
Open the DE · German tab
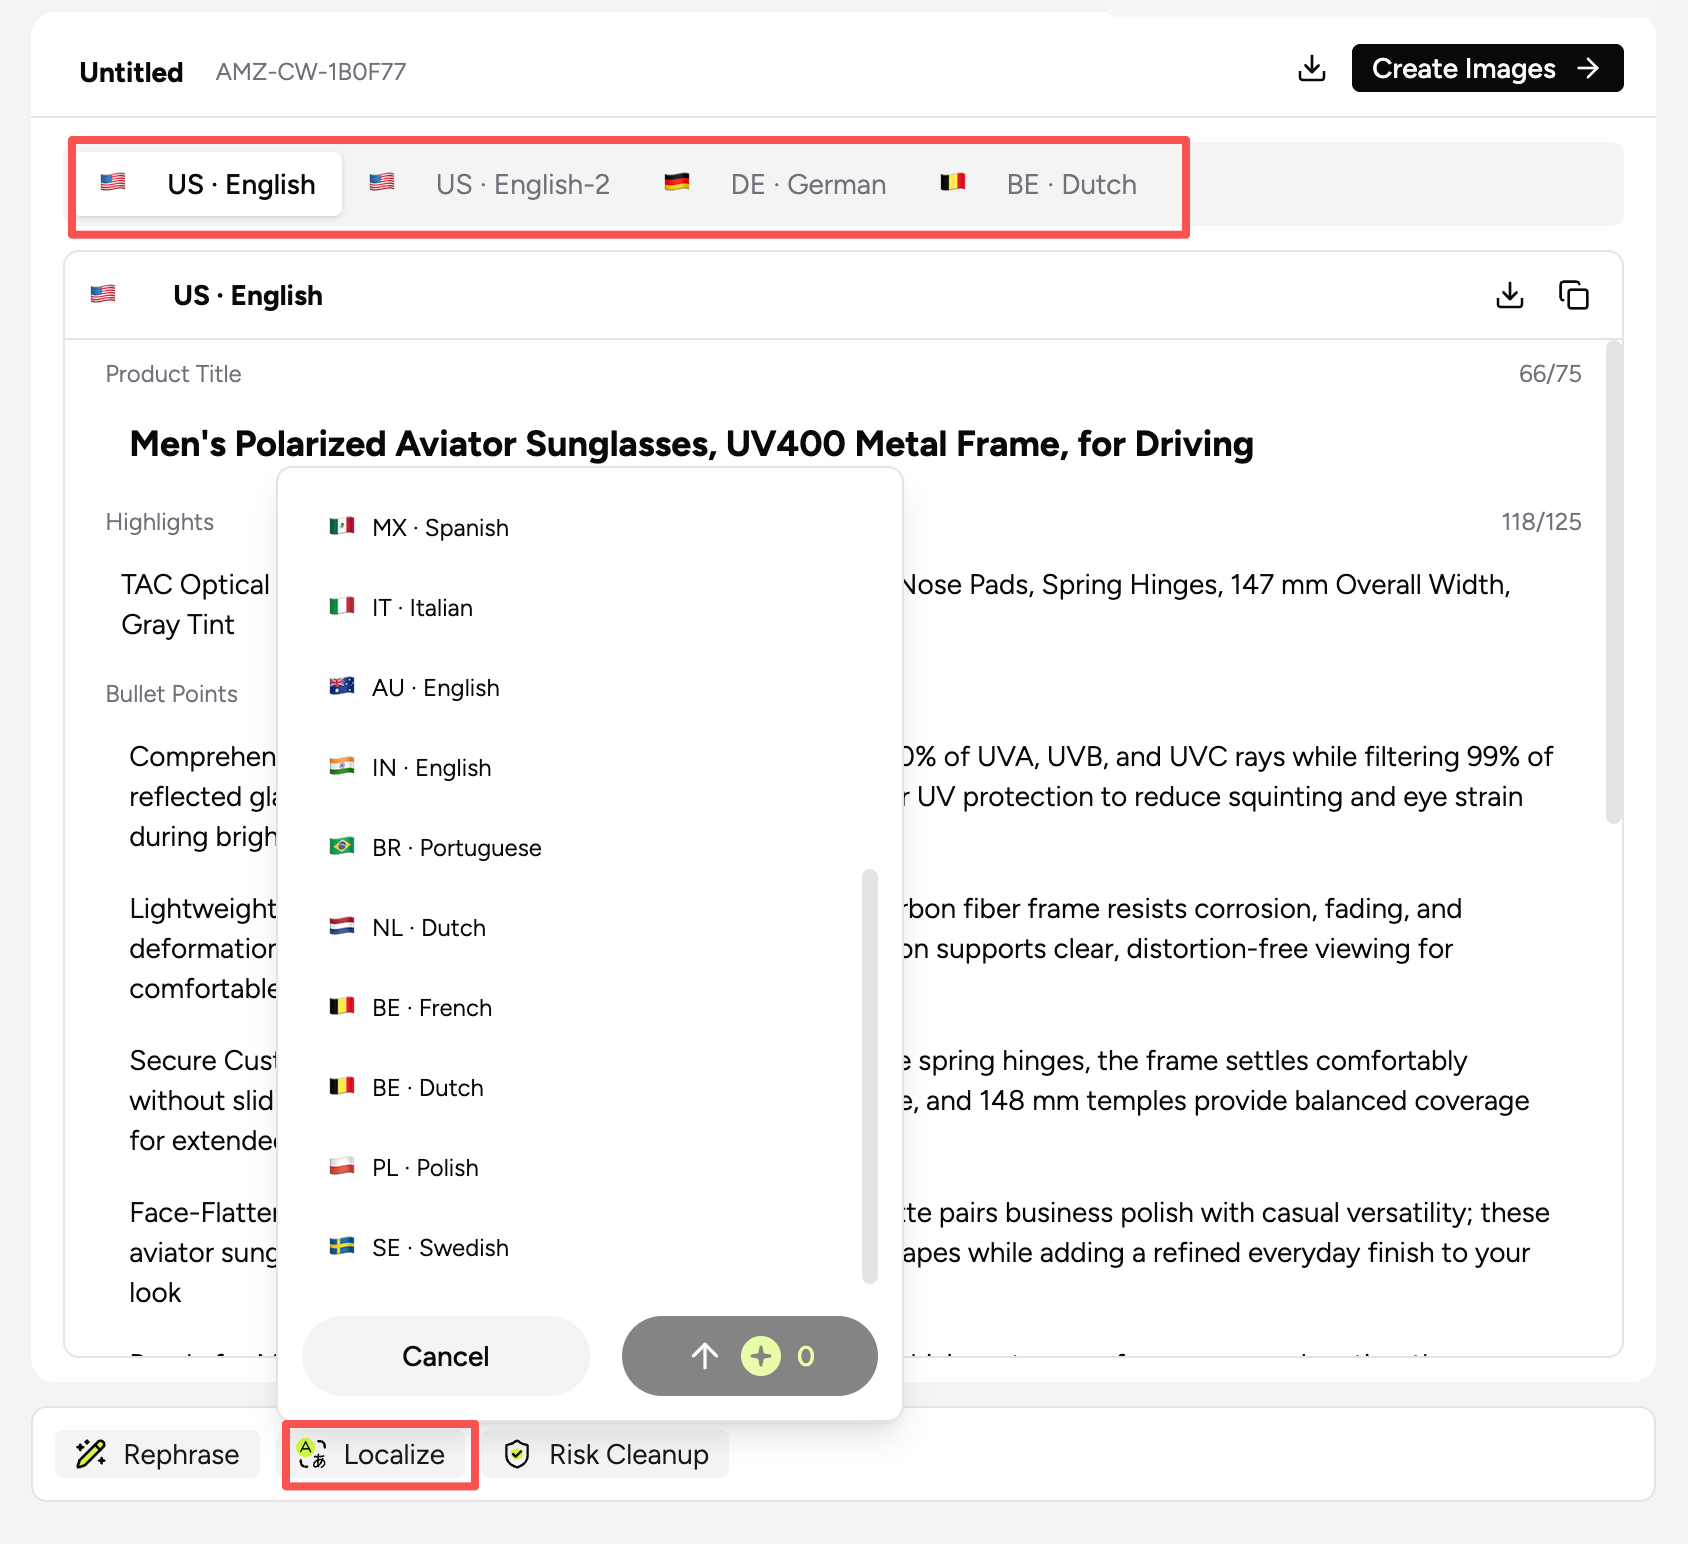pos(776,184)
